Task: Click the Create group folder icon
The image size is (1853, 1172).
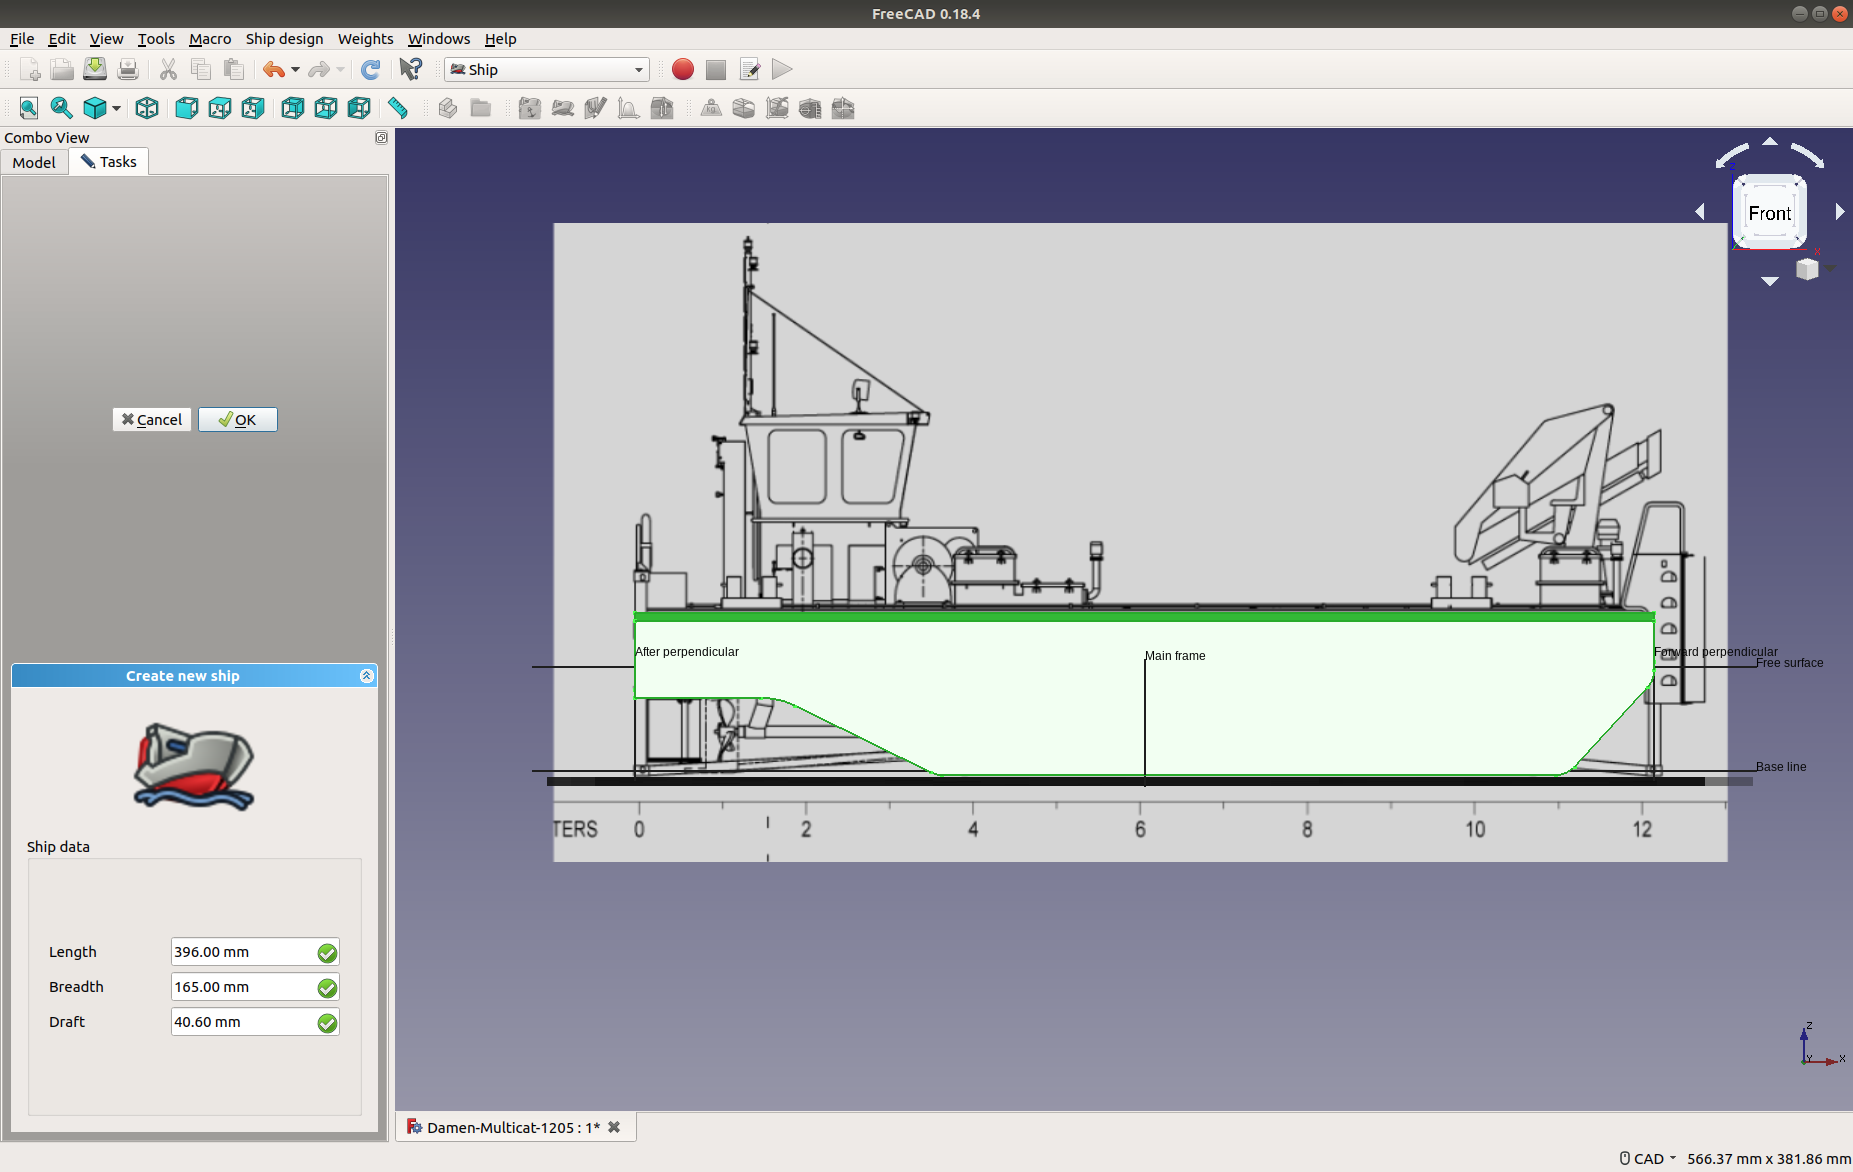Action: pyautogui.click(x=481, y=108)
